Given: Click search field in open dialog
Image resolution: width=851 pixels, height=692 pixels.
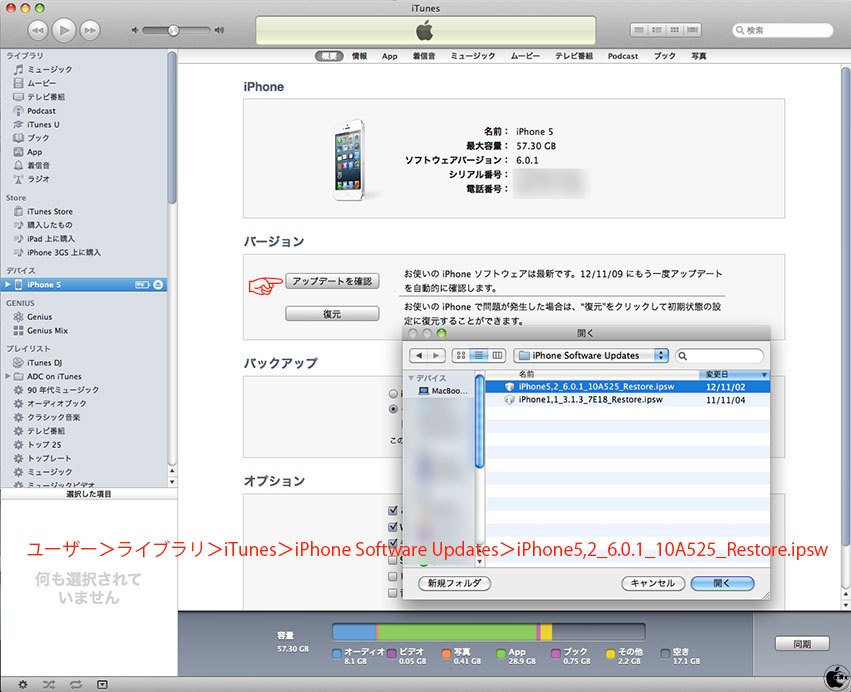Looking at the screenshot, I should (x=720, y=355).
